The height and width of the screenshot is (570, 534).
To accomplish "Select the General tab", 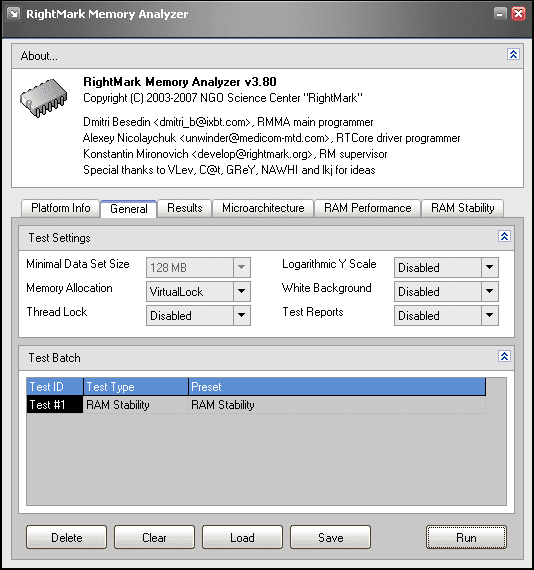I will point(129,209).
